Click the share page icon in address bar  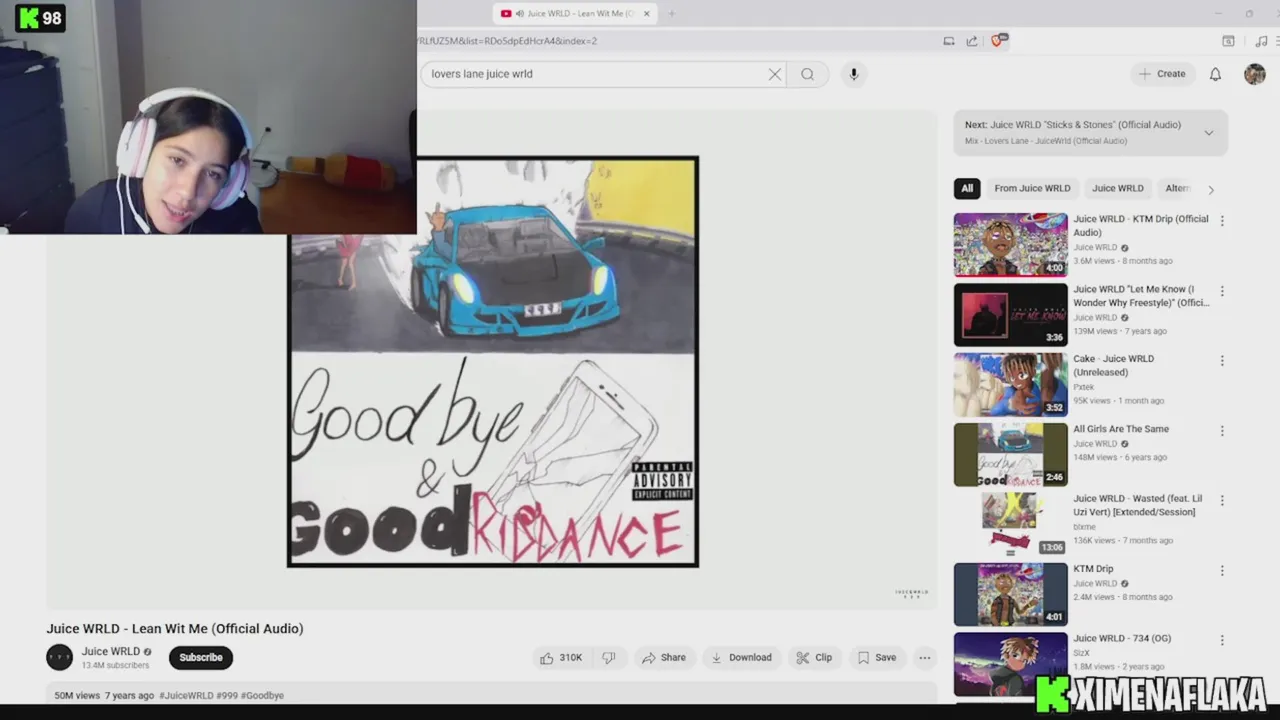pyautogui.click(x=972, y=41)
